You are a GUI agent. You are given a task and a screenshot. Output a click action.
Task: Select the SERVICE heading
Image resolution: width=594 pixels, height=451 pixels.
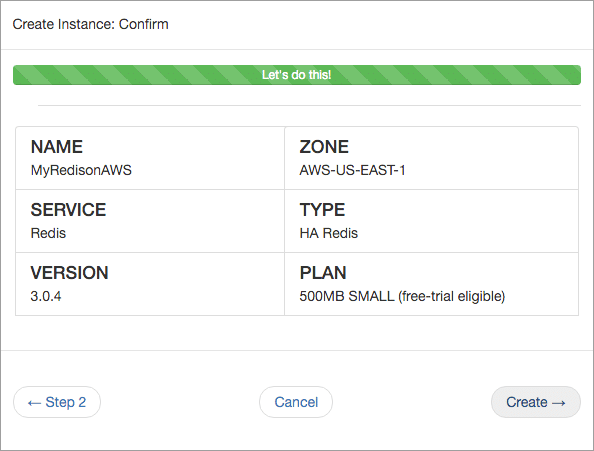[x=69, y=210]
